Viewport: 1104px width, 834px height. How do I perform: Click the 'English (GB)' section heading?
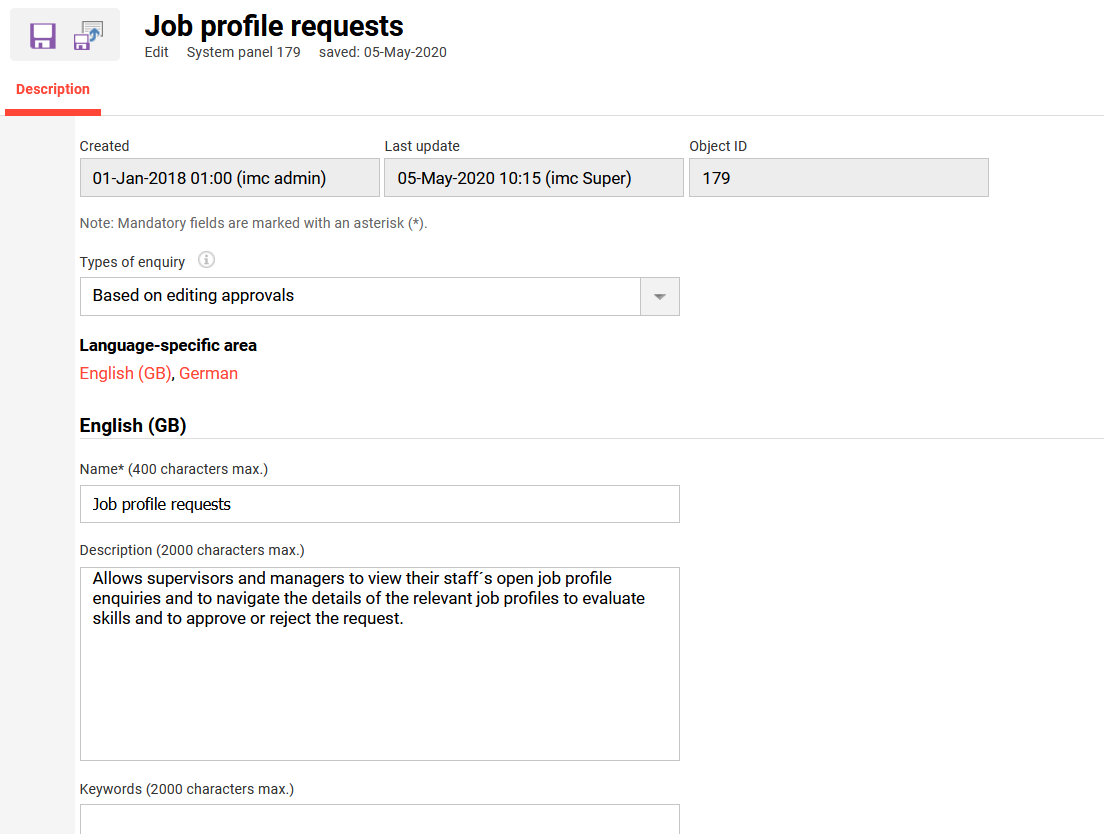point(133,425)
